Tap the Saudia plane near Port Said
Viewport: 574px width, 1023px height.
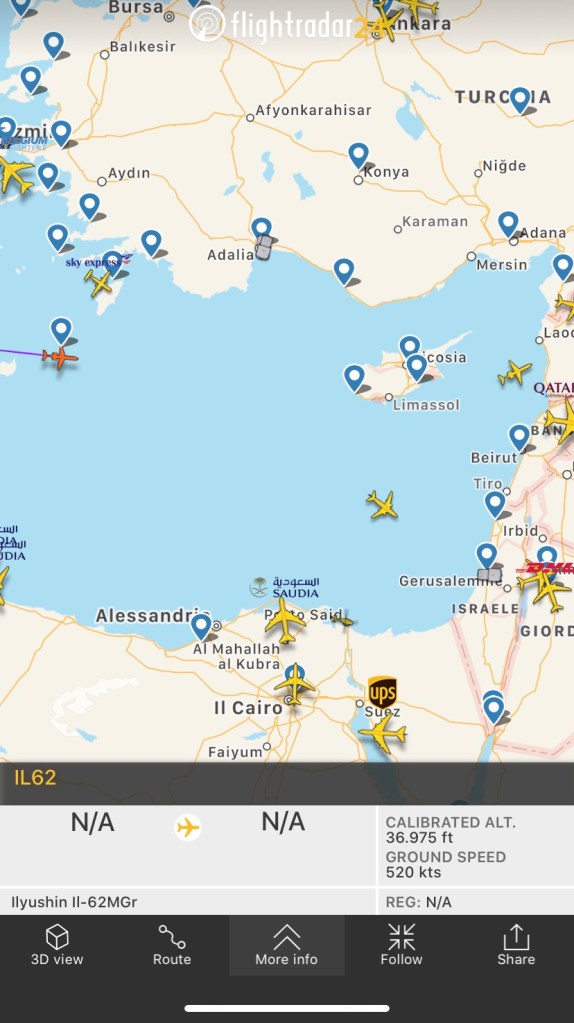pyautogui.click(x=285, y=620)
